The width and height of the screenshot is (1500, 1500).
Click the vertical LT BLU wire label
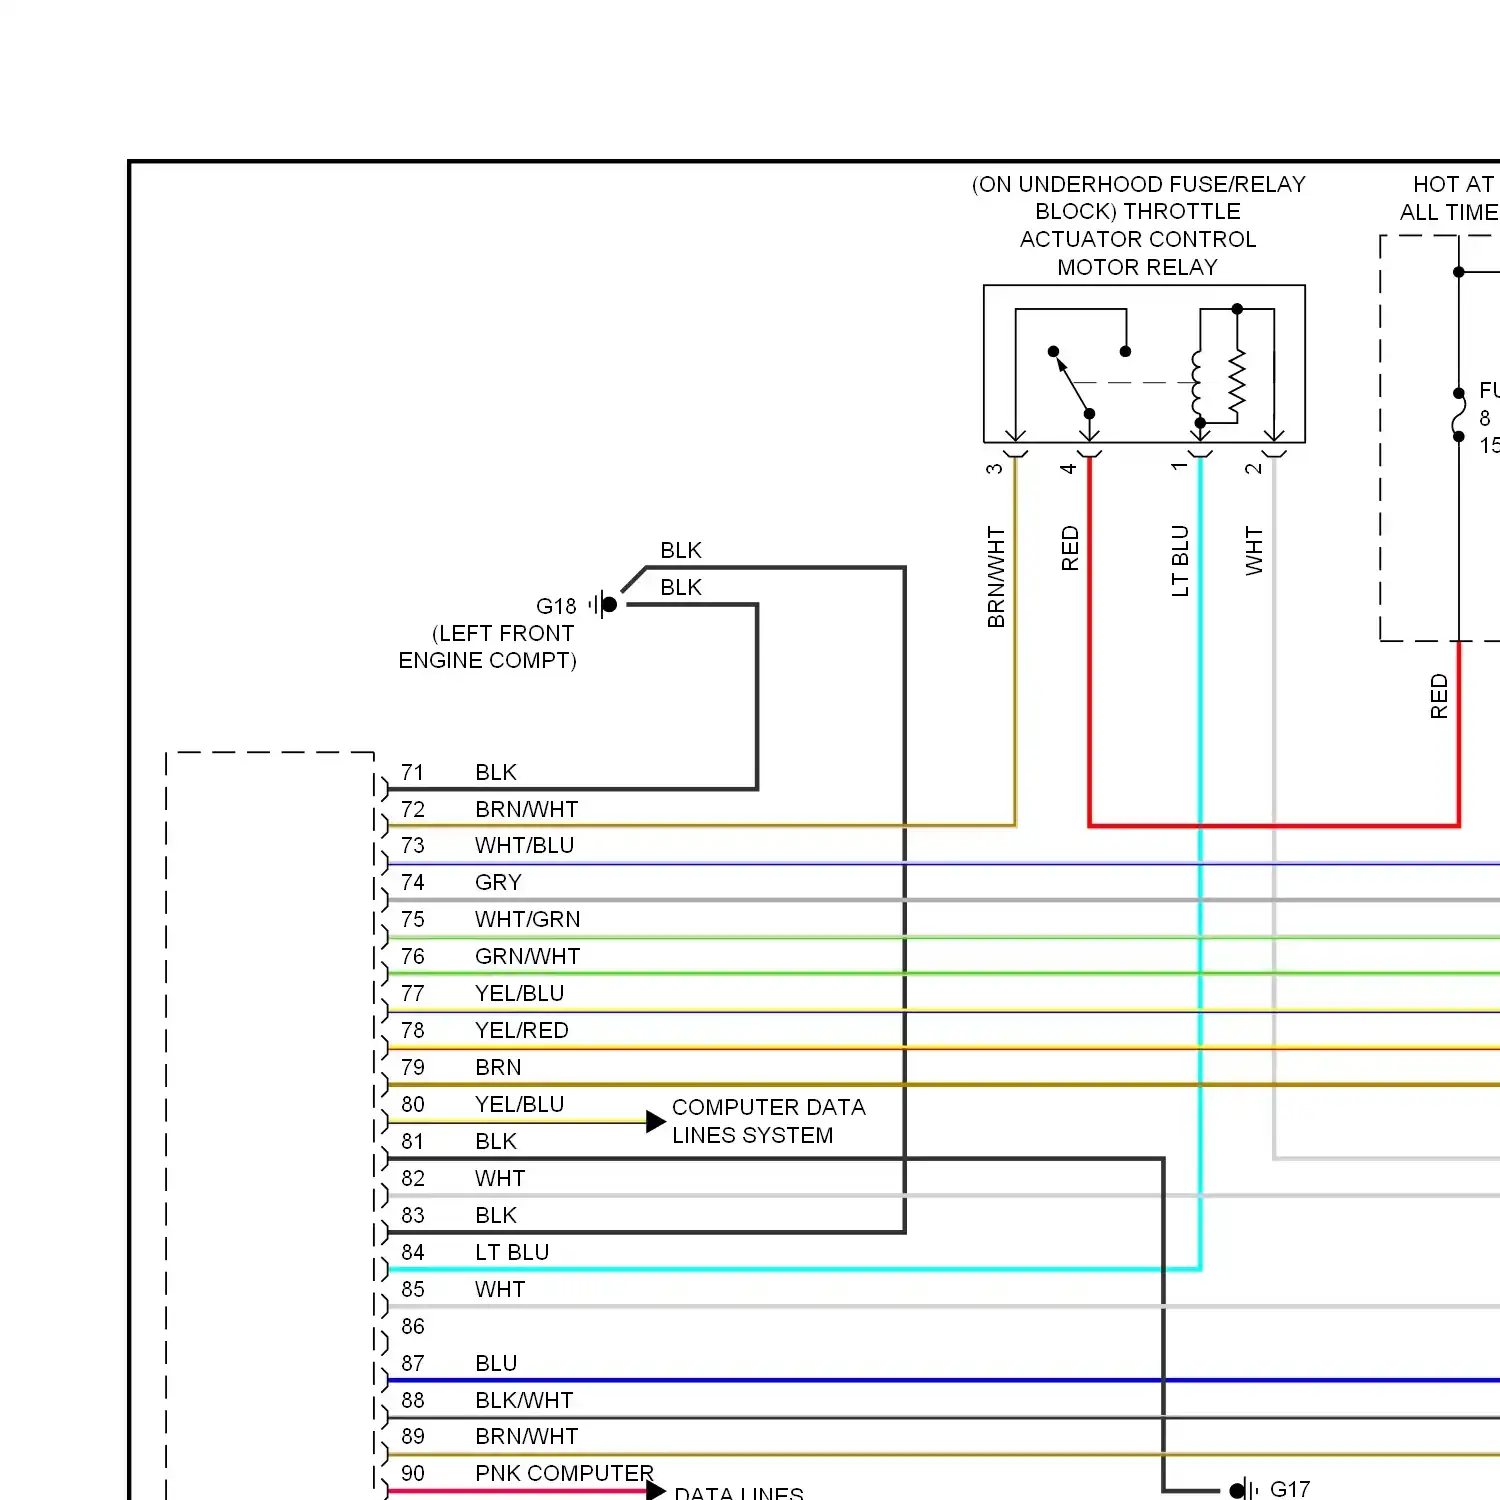tap(1180, 561)
